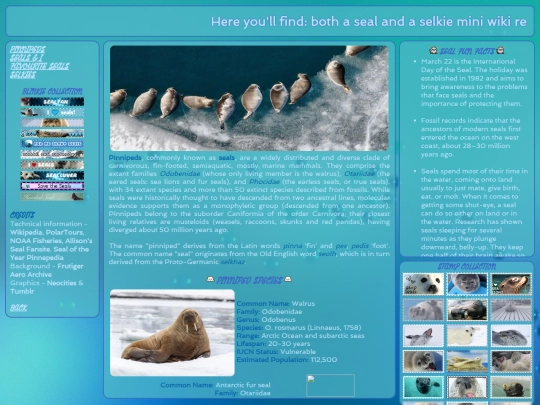Viewport: 540px width, 405px height.
Task: Click the March 22 International Day fact
Action: (474, 83)
